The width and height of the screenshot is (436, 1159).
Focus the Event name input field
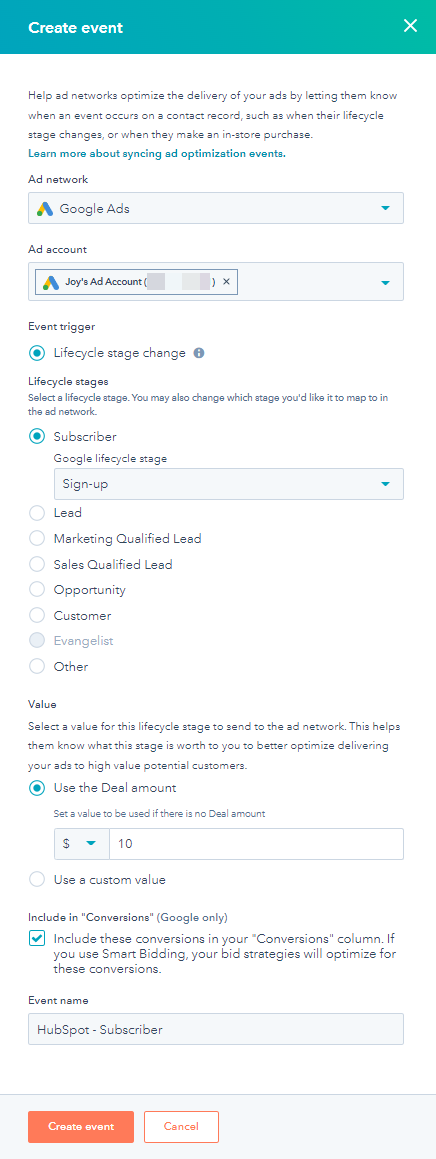216,1029
